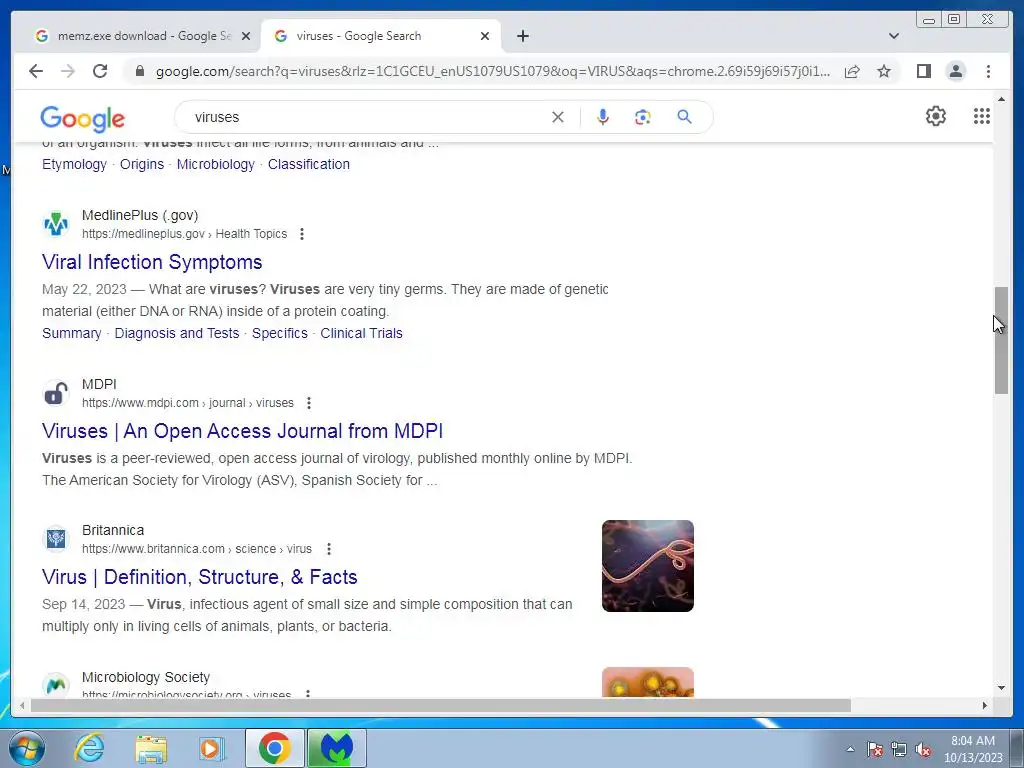
Task: Open Chrome three-dot menu
Action: pyautogui.click(x=988, y=71)
